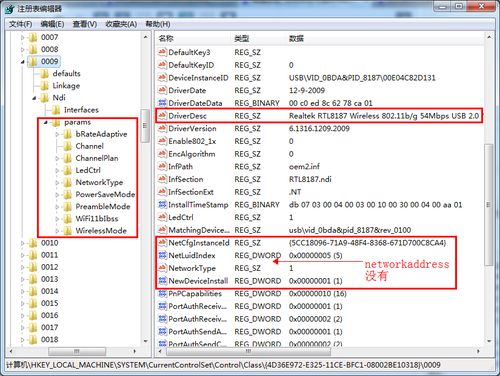Screen dimensions: 500x376
Task: Click the DefaultKey3 string value icon
Action: pos(162,52)
